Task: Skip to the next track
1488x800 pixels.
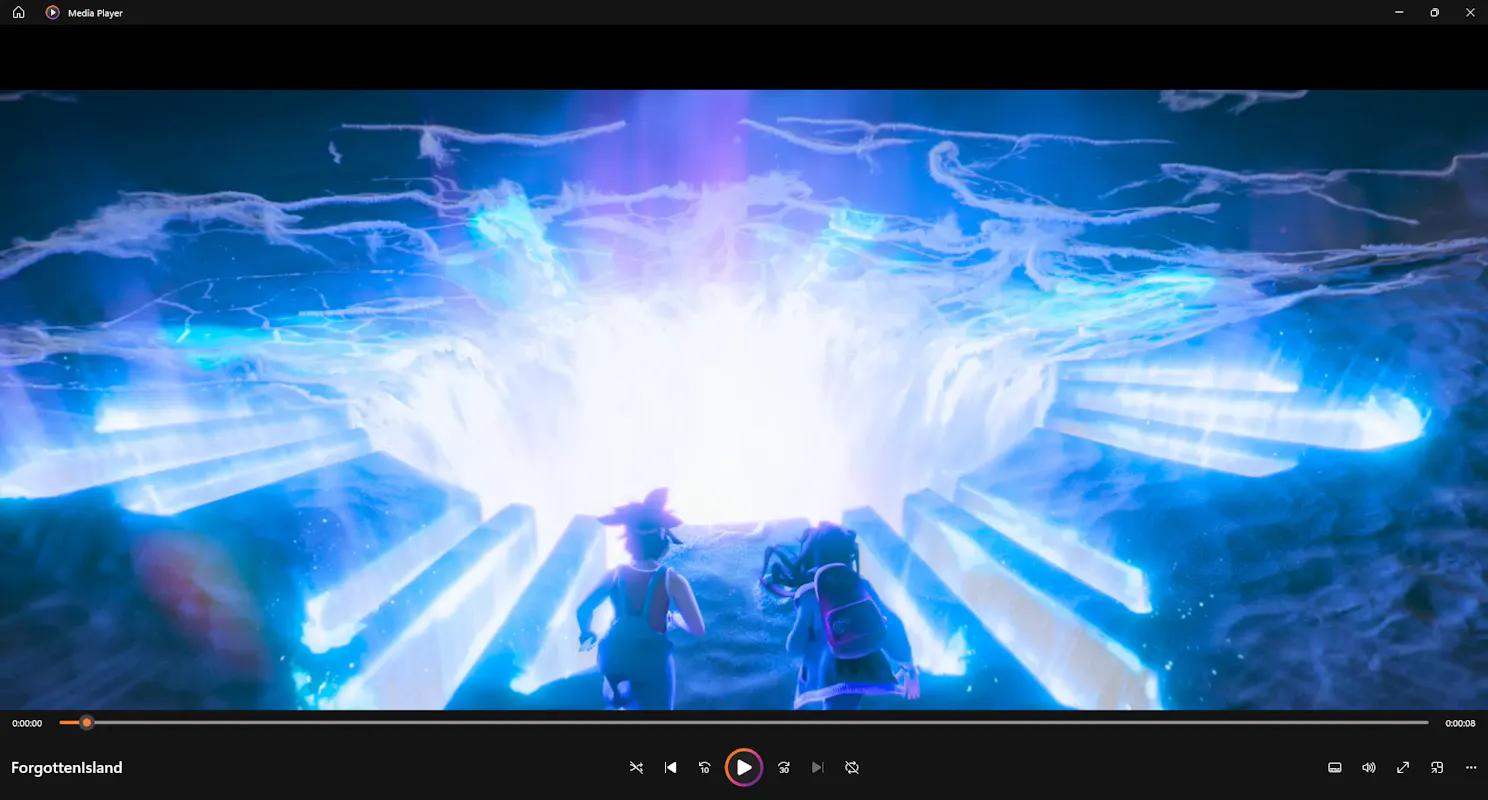Action: (x=818, y=768)
